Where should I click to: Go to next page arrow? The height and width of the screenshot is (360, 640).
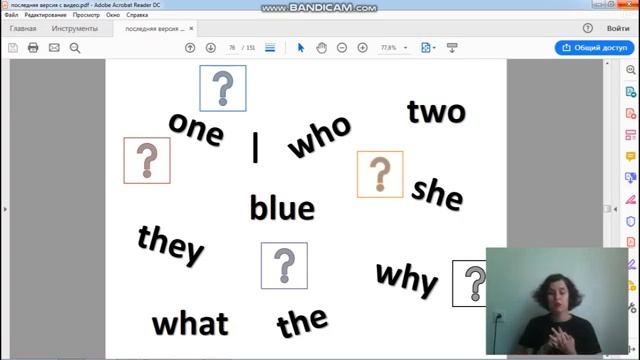tap(211, 48)
